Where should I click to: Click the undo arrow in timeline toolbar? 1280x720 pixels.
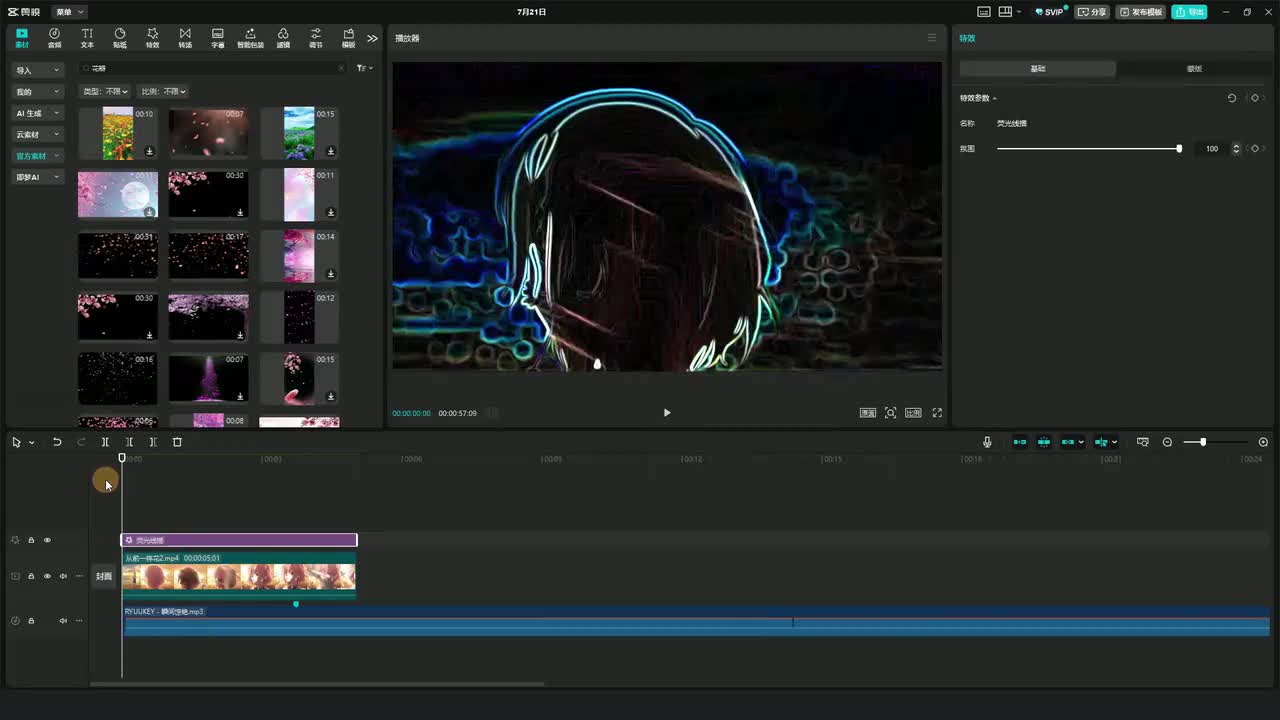57,442
